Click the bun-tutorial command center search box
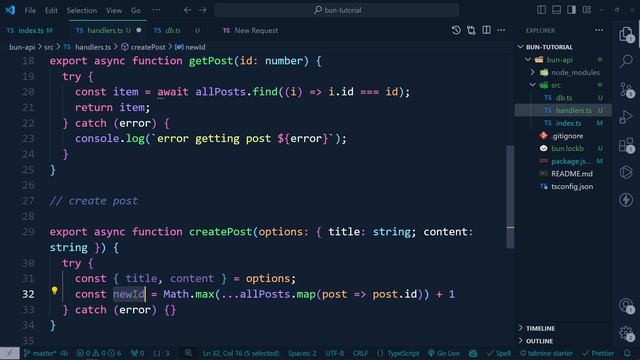This screenshot has height=360, width=640. click(x=337, y=10)
